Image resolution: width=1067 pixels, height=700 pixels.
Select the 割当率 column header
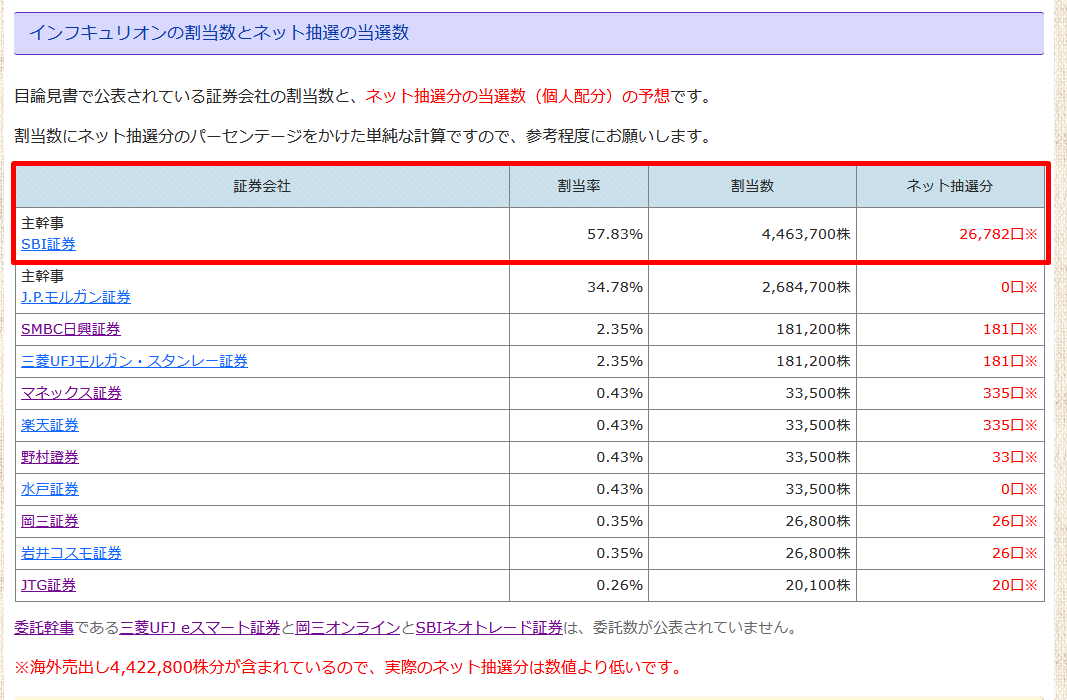578,185
